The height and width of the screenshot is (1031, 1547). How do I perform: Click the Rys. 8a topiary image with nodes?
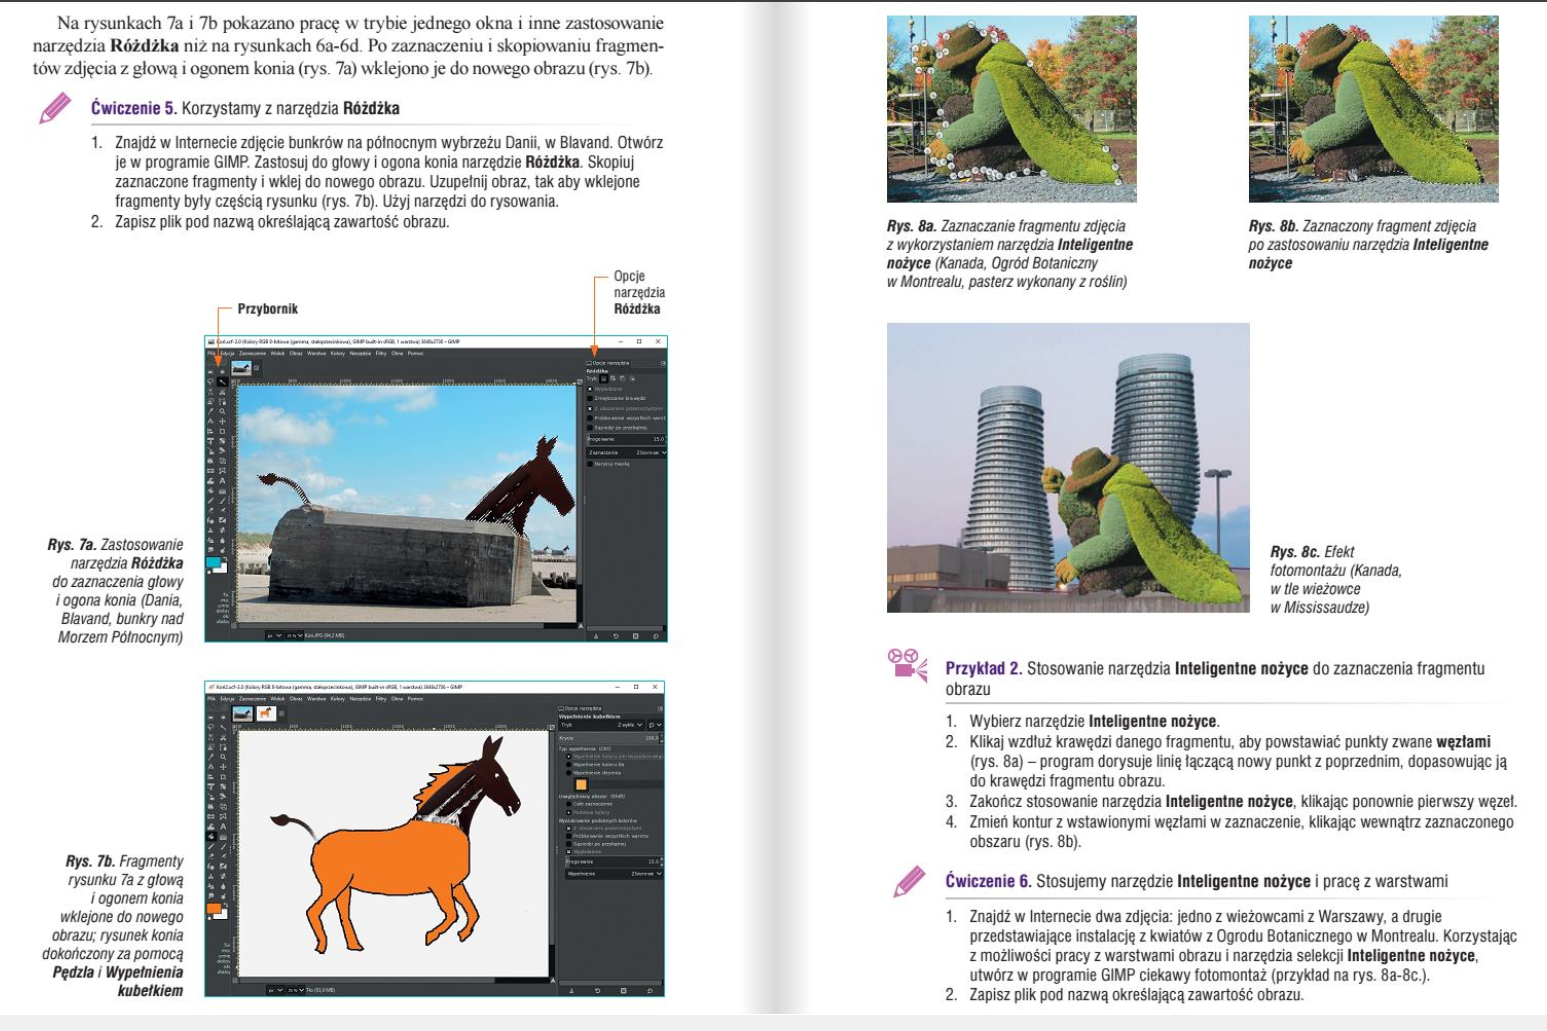point(1012,109)
